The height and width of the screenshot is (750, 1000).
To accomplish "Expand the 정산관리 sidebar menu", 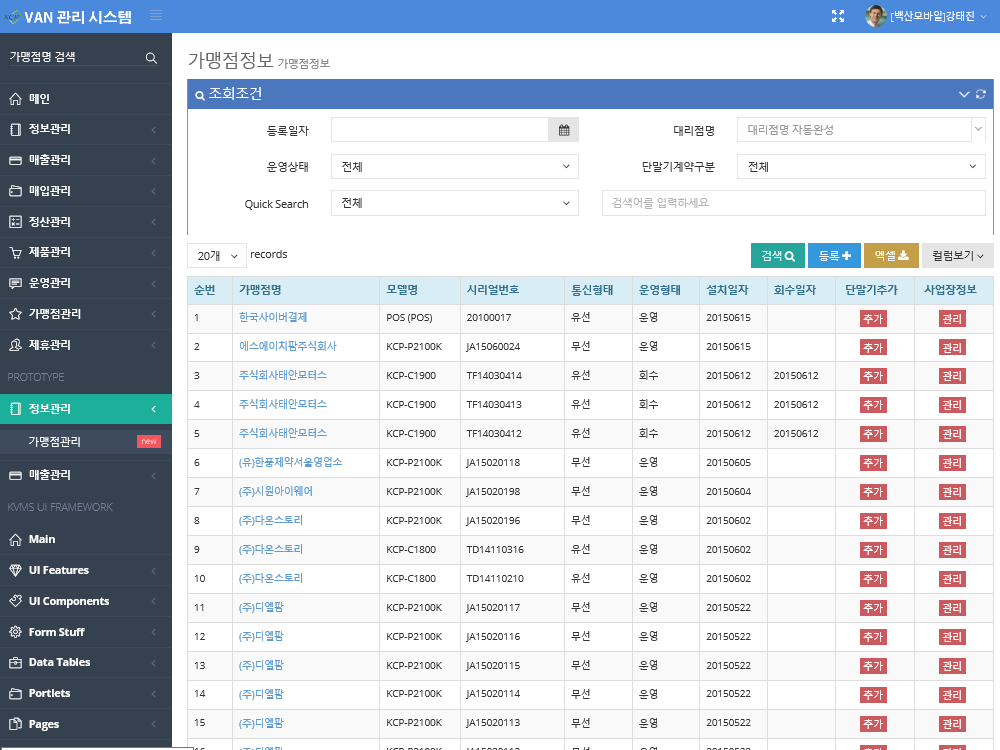I will click(85, 222).
